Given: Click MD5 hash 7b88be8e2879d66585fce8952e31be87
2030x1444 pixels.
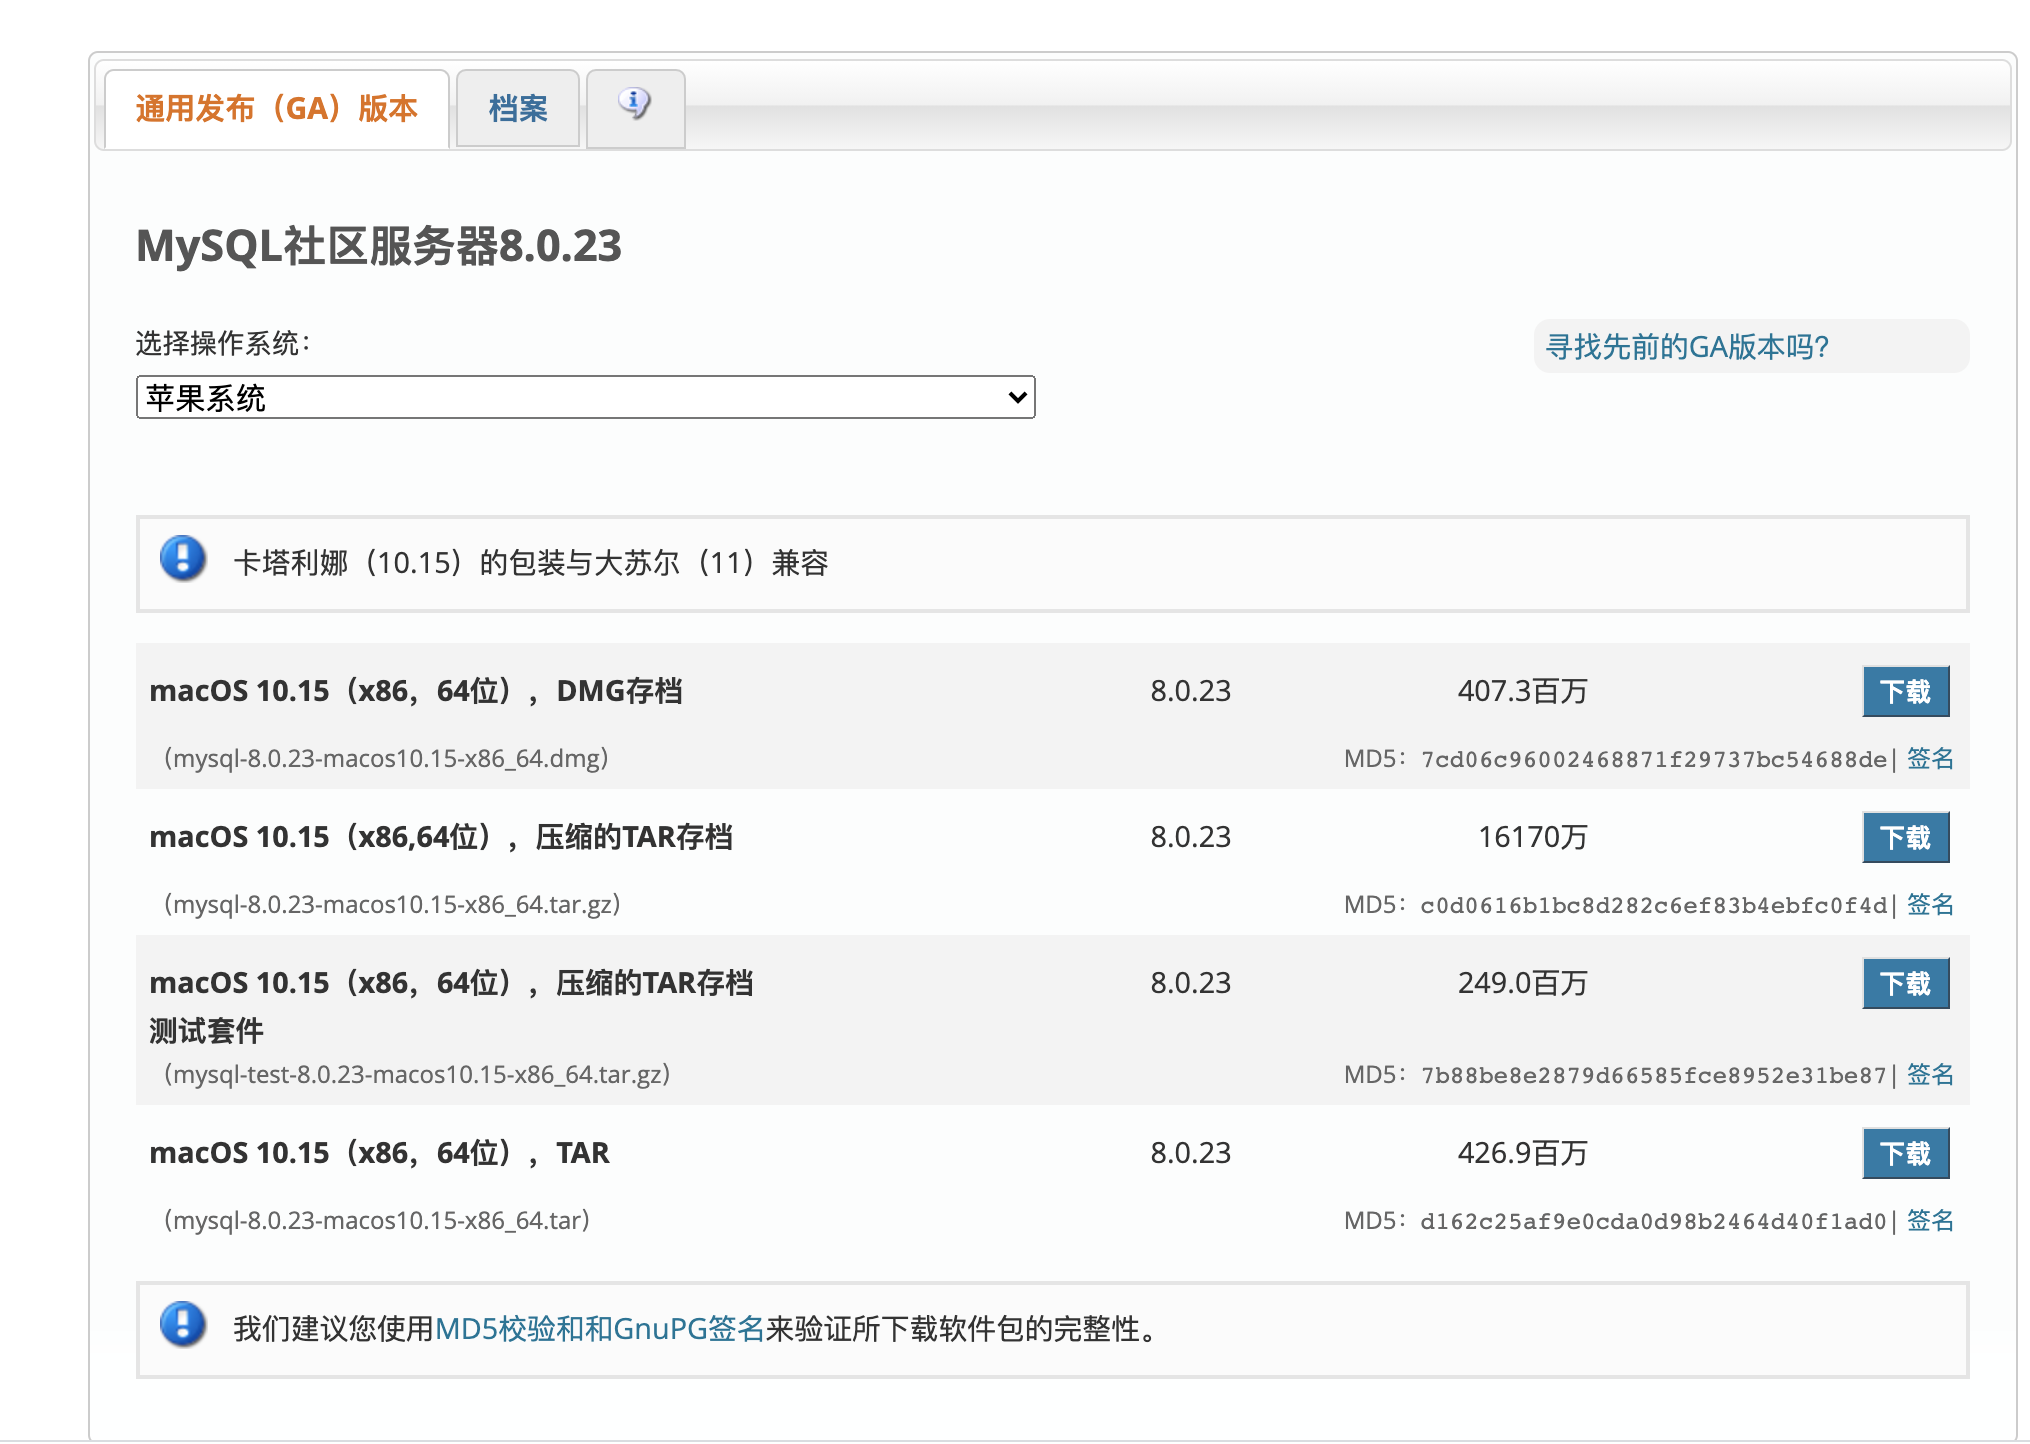Looking at the screenshot, I should [1654, 1076].
